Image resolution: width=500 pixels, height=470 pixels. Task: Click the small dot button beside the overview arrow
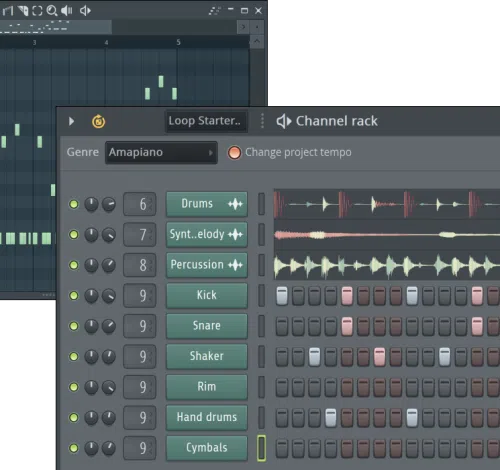257,27
